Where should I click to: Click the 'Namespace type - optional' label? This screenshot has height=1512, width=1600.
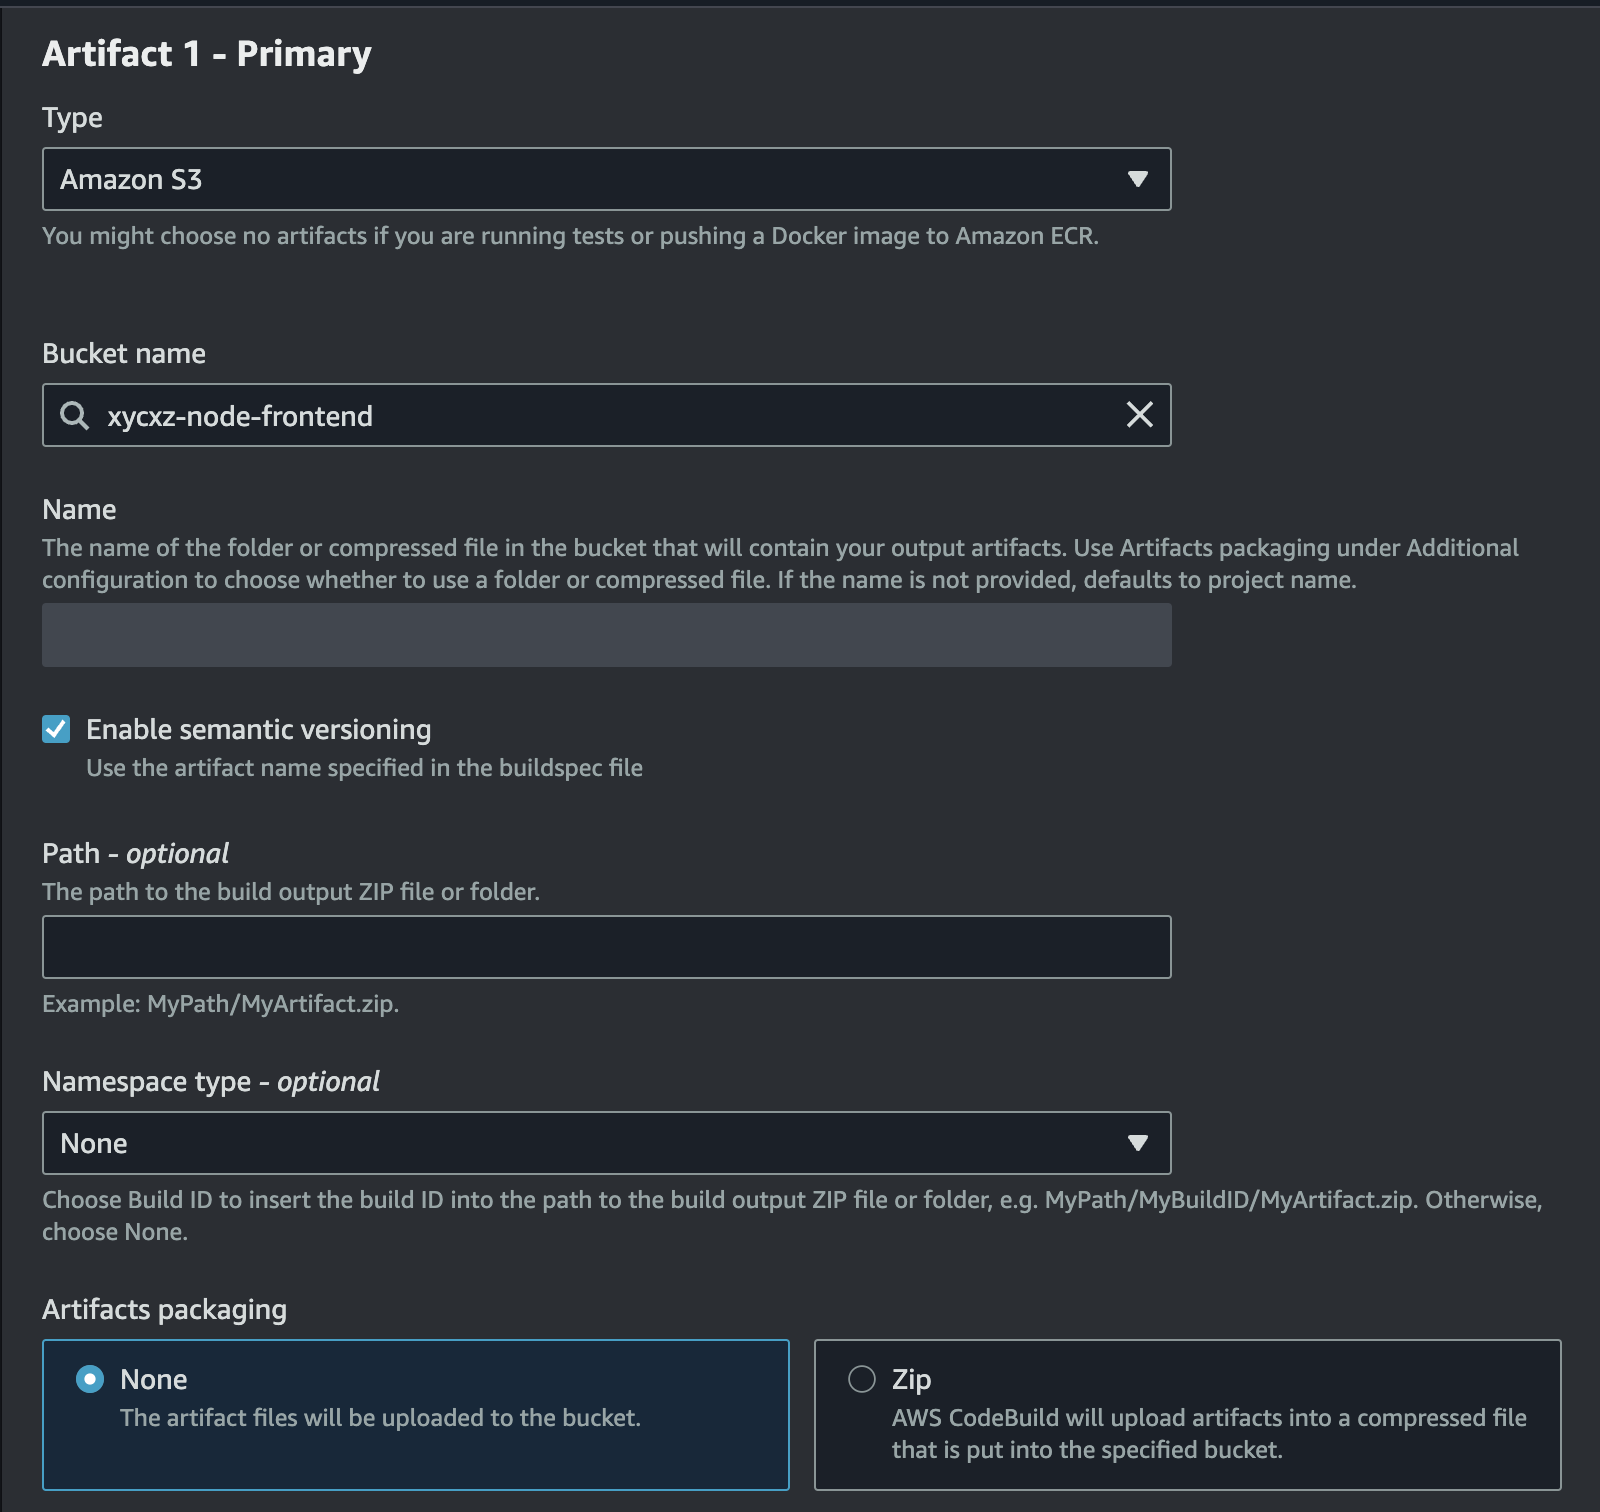pyautogui.click(x=211, y=1082)
